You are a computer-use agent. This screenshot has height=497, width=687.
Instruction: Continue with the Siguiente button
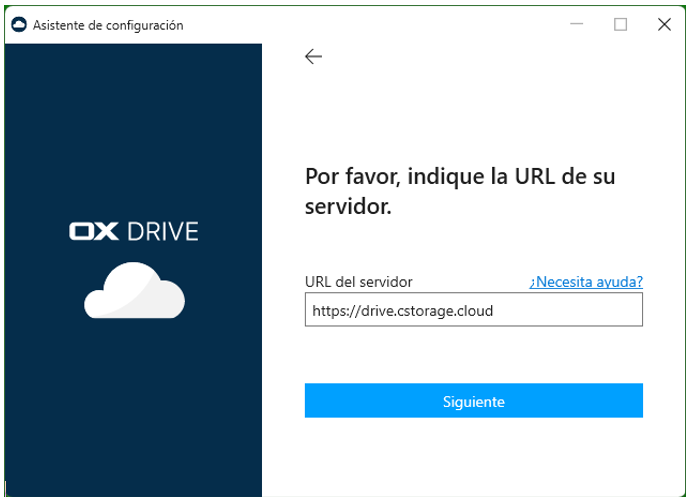pos(474,401)
